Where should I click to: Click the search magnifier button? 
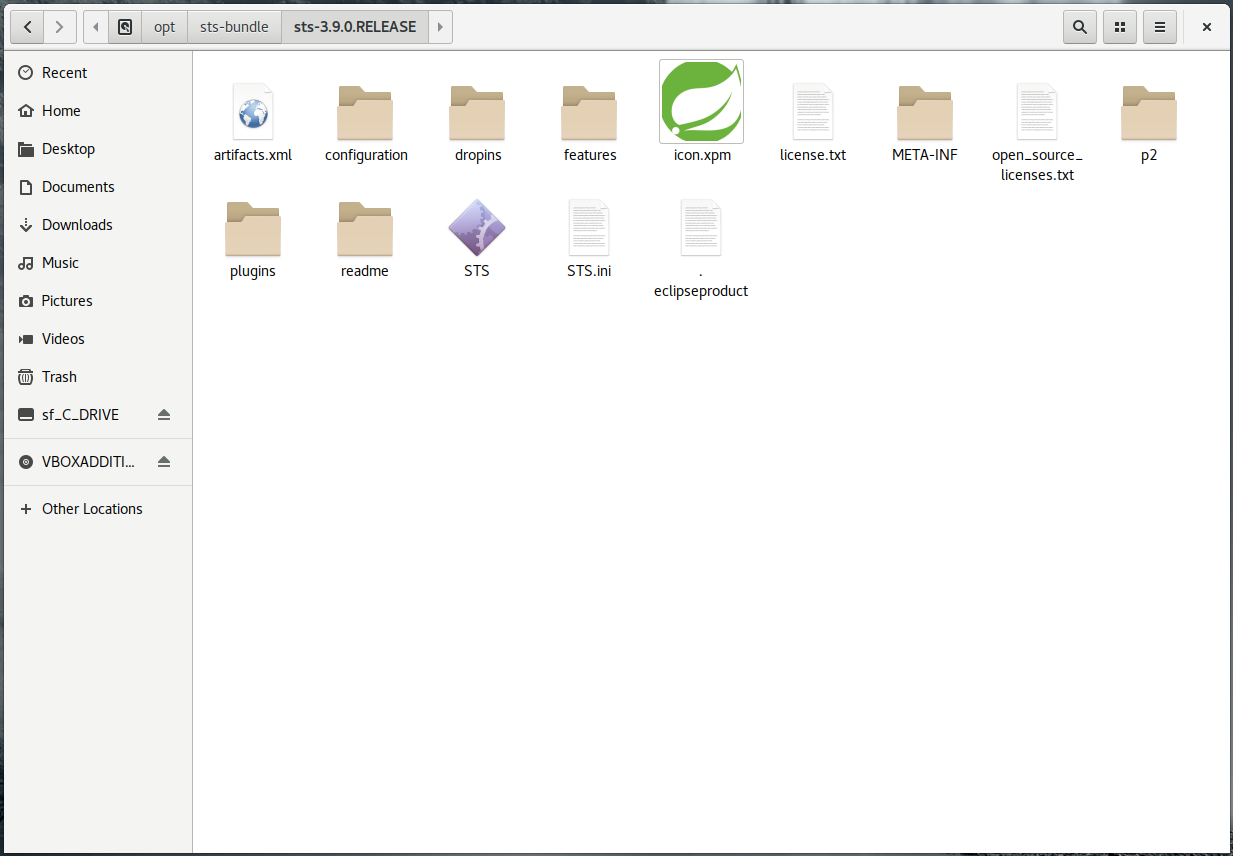pyautogui.click(x=1079, y=27)
